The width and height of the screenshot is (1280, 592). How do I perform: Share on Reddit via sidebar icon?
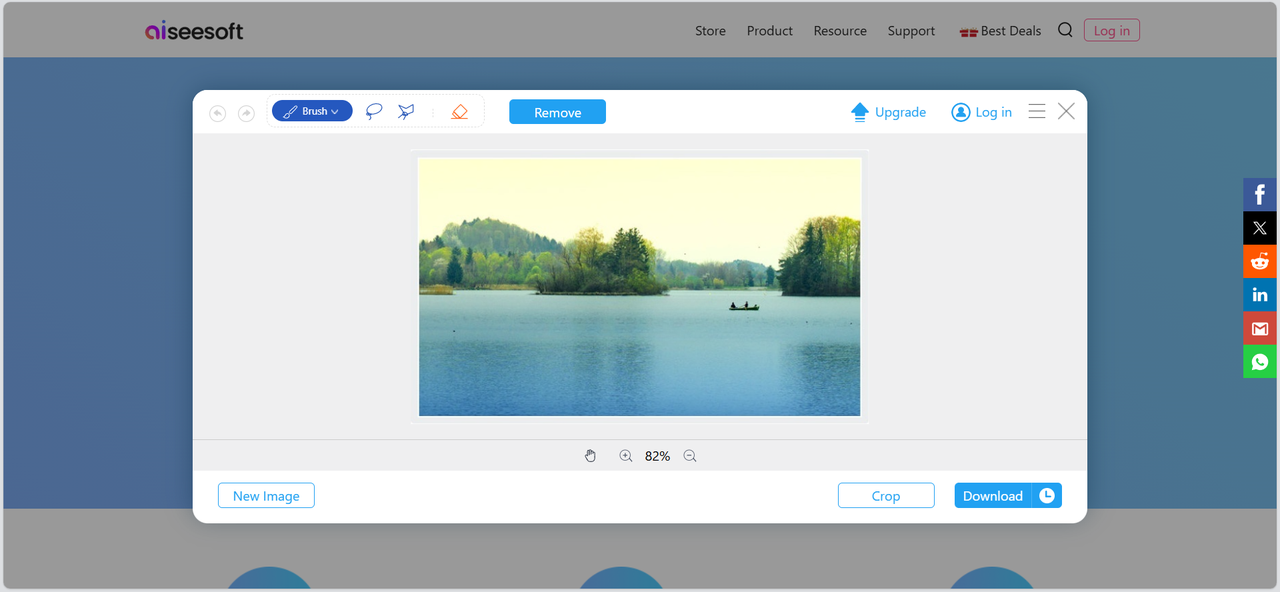click(1260, 261)
